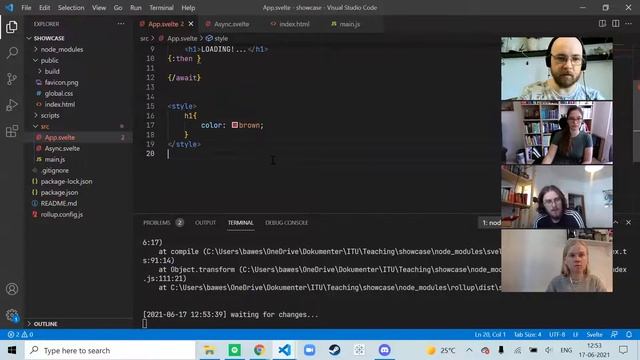Click style in the breadcrumb path
Image resolution: width=640 pixels, height=360 pixels.
point(221,38)
